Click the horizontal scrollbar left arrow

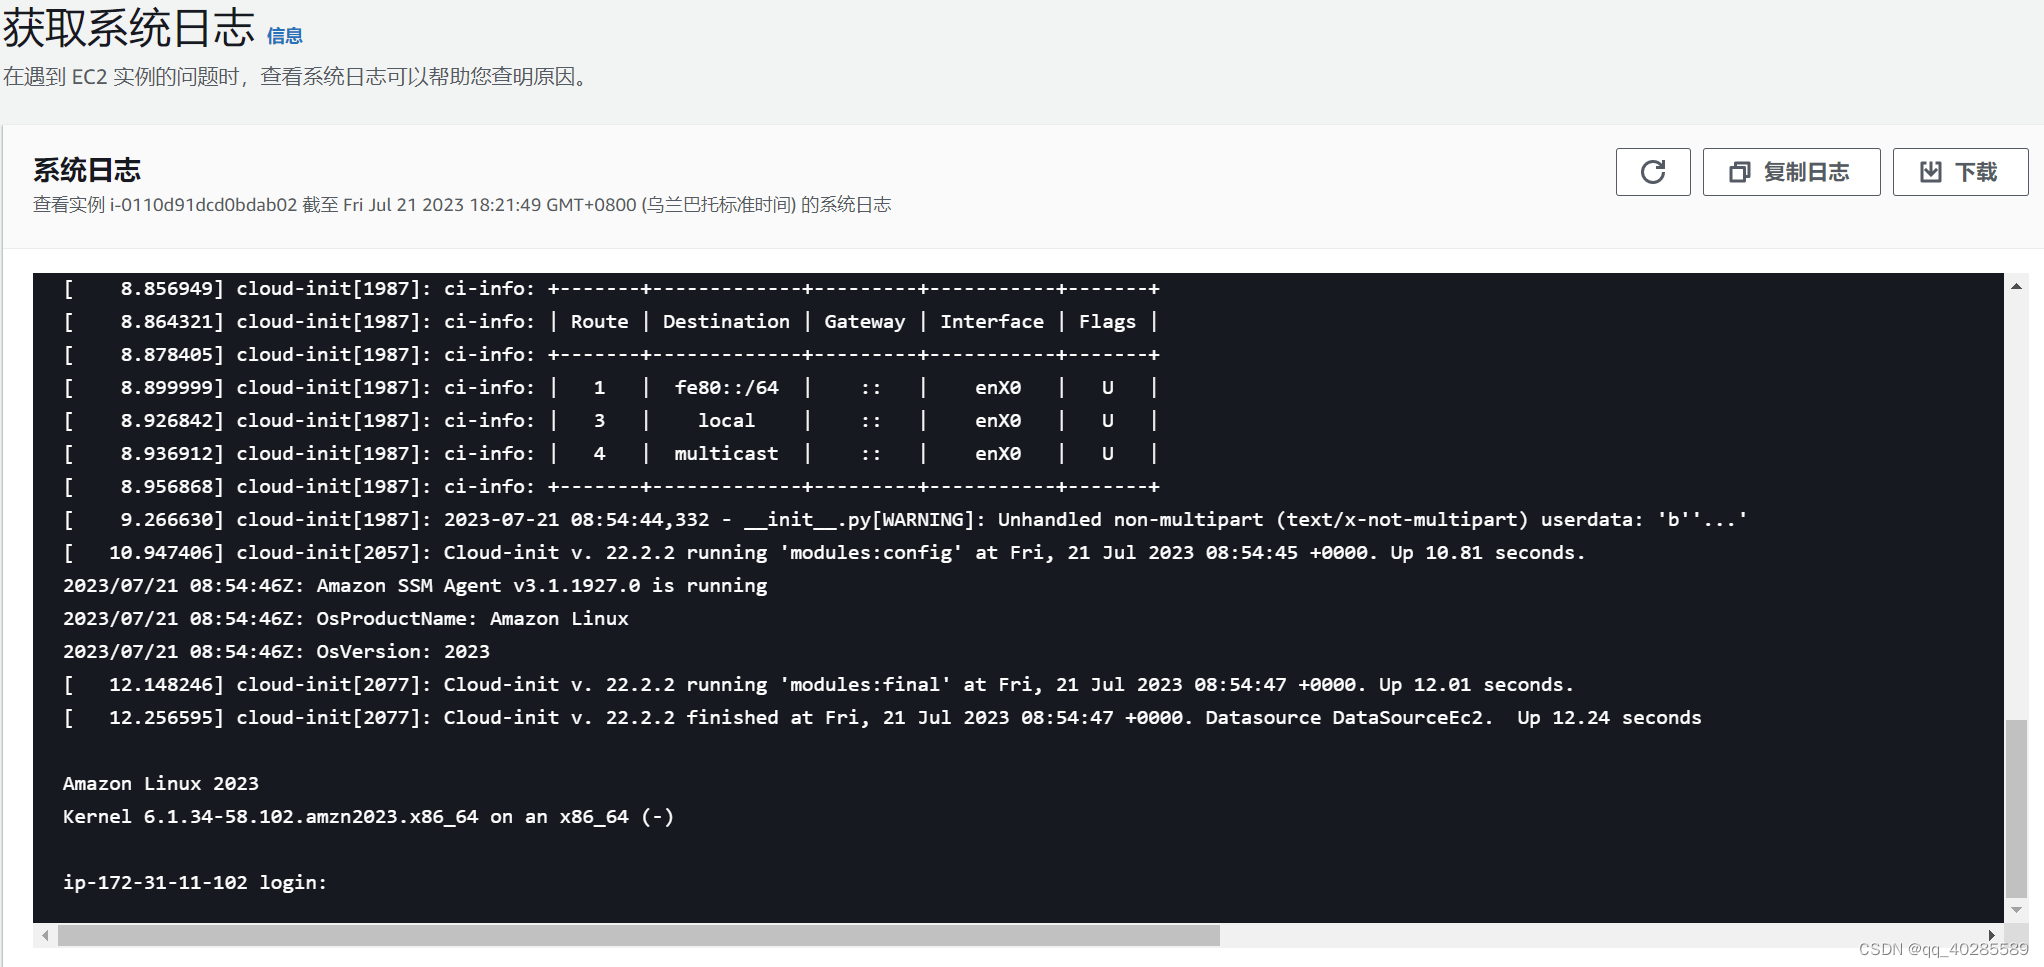pos(45,935)
